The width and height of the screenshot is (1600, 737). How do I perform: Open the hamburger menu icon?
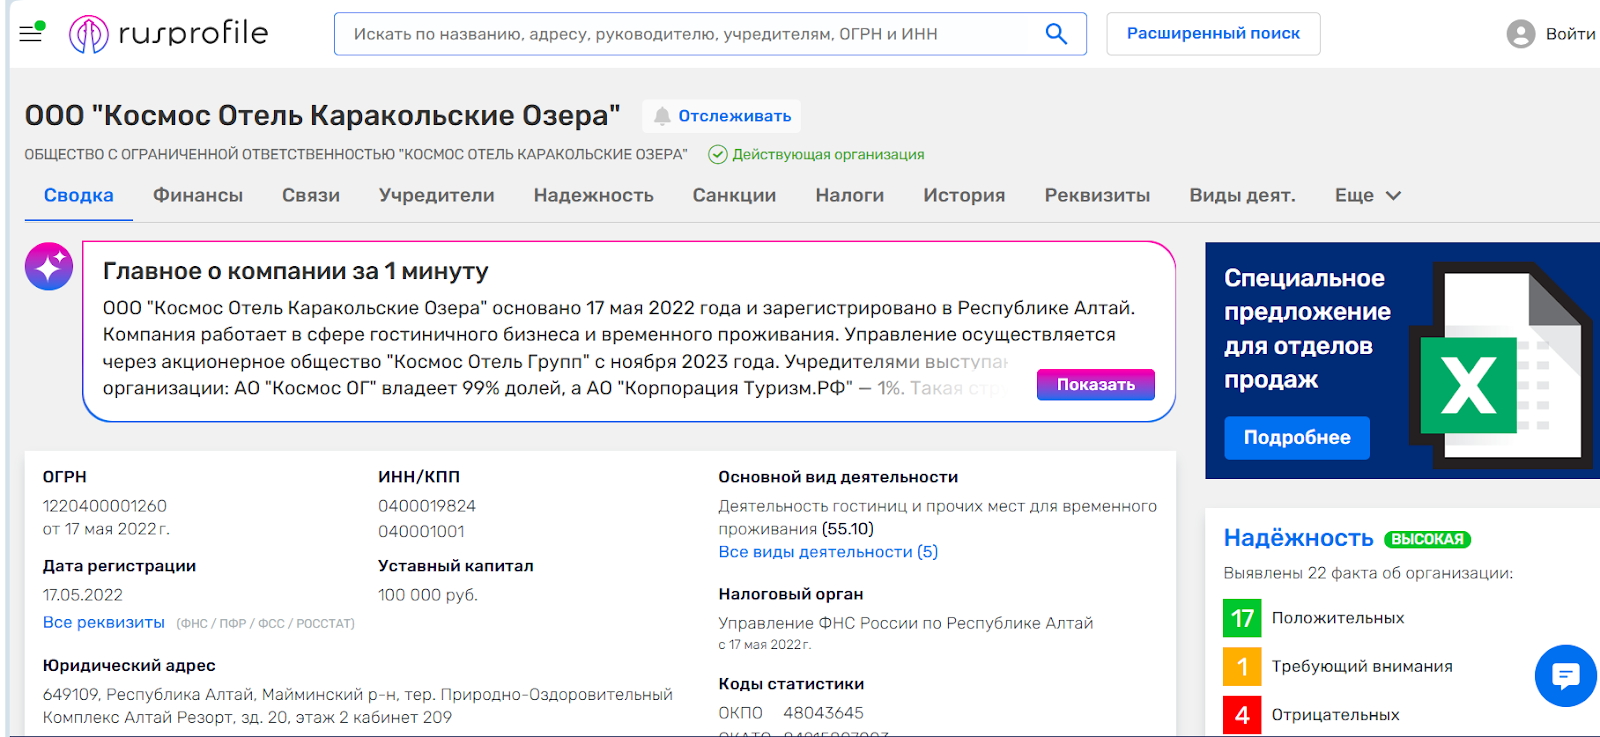pos(31,33)
